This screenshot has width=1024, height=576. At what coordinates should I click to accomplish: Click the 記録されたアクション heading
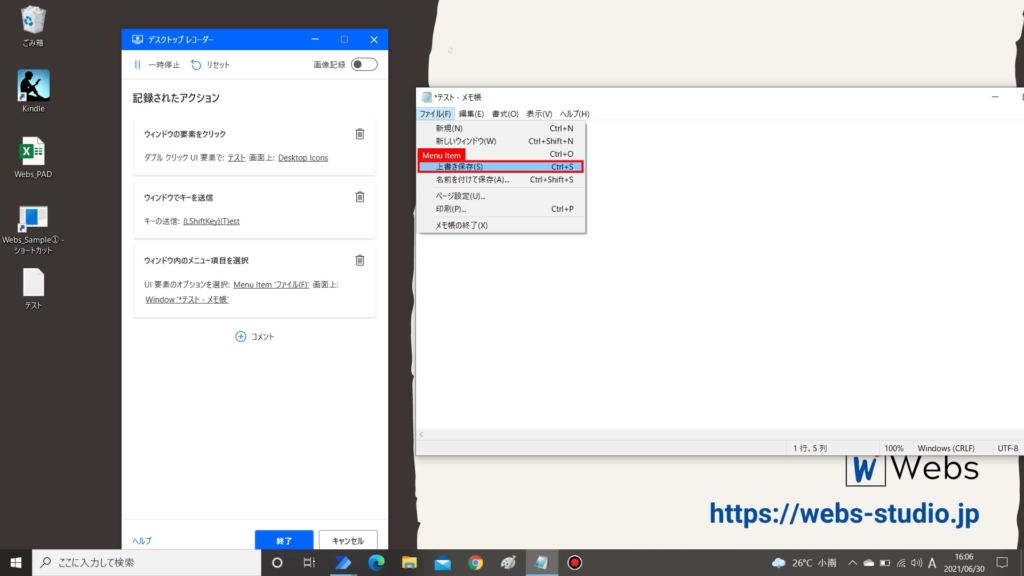point(176,98)
